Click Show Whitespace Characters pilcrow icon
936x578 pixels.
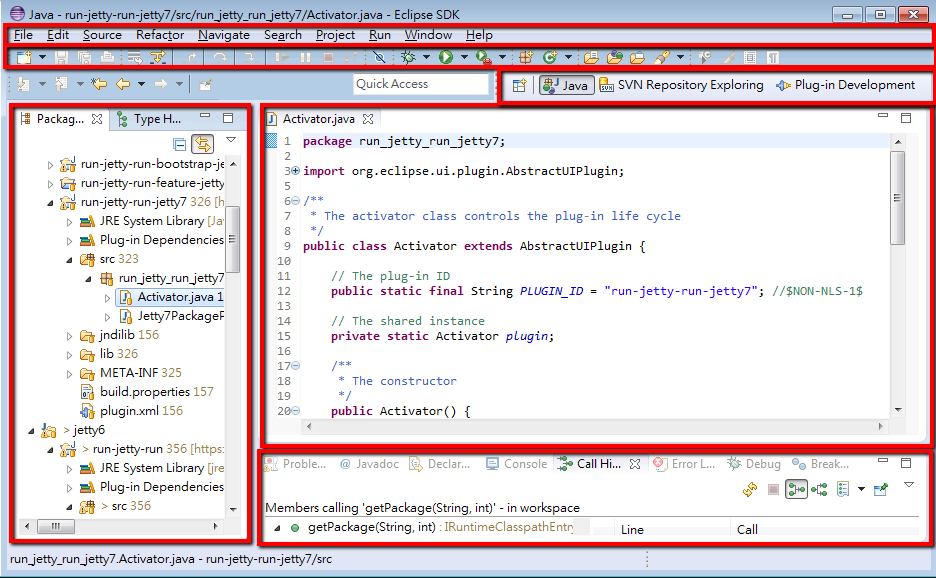(773, 57)
